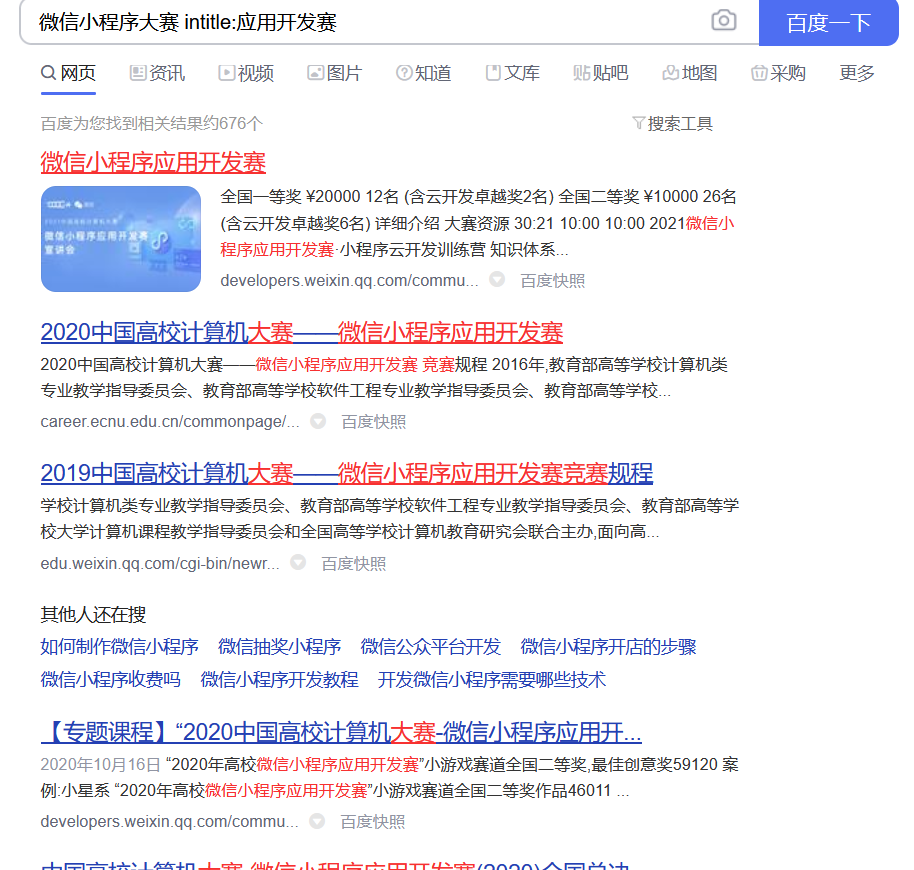Open 百度快照 for edu.weixin.qq.com result
The height and width of the screenshot is (870, 914).
[x=354, y=563]
